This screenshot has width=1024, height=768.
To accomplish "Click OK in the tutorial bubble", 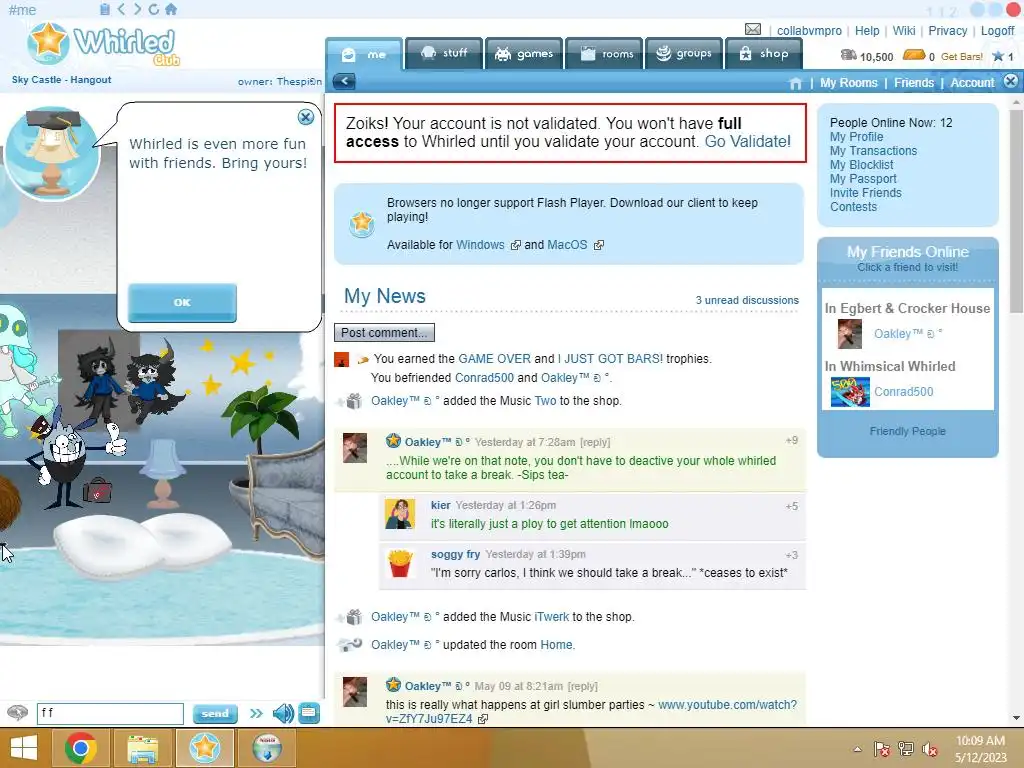I will click(x=182, y=302).
